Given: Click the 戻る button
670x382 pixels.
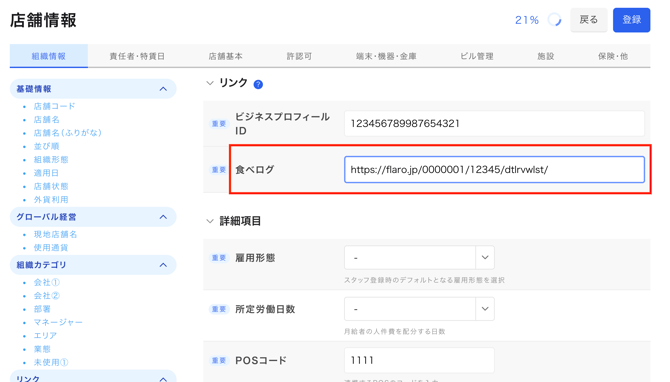Looking at the screenshot, I should coord(588,20).
